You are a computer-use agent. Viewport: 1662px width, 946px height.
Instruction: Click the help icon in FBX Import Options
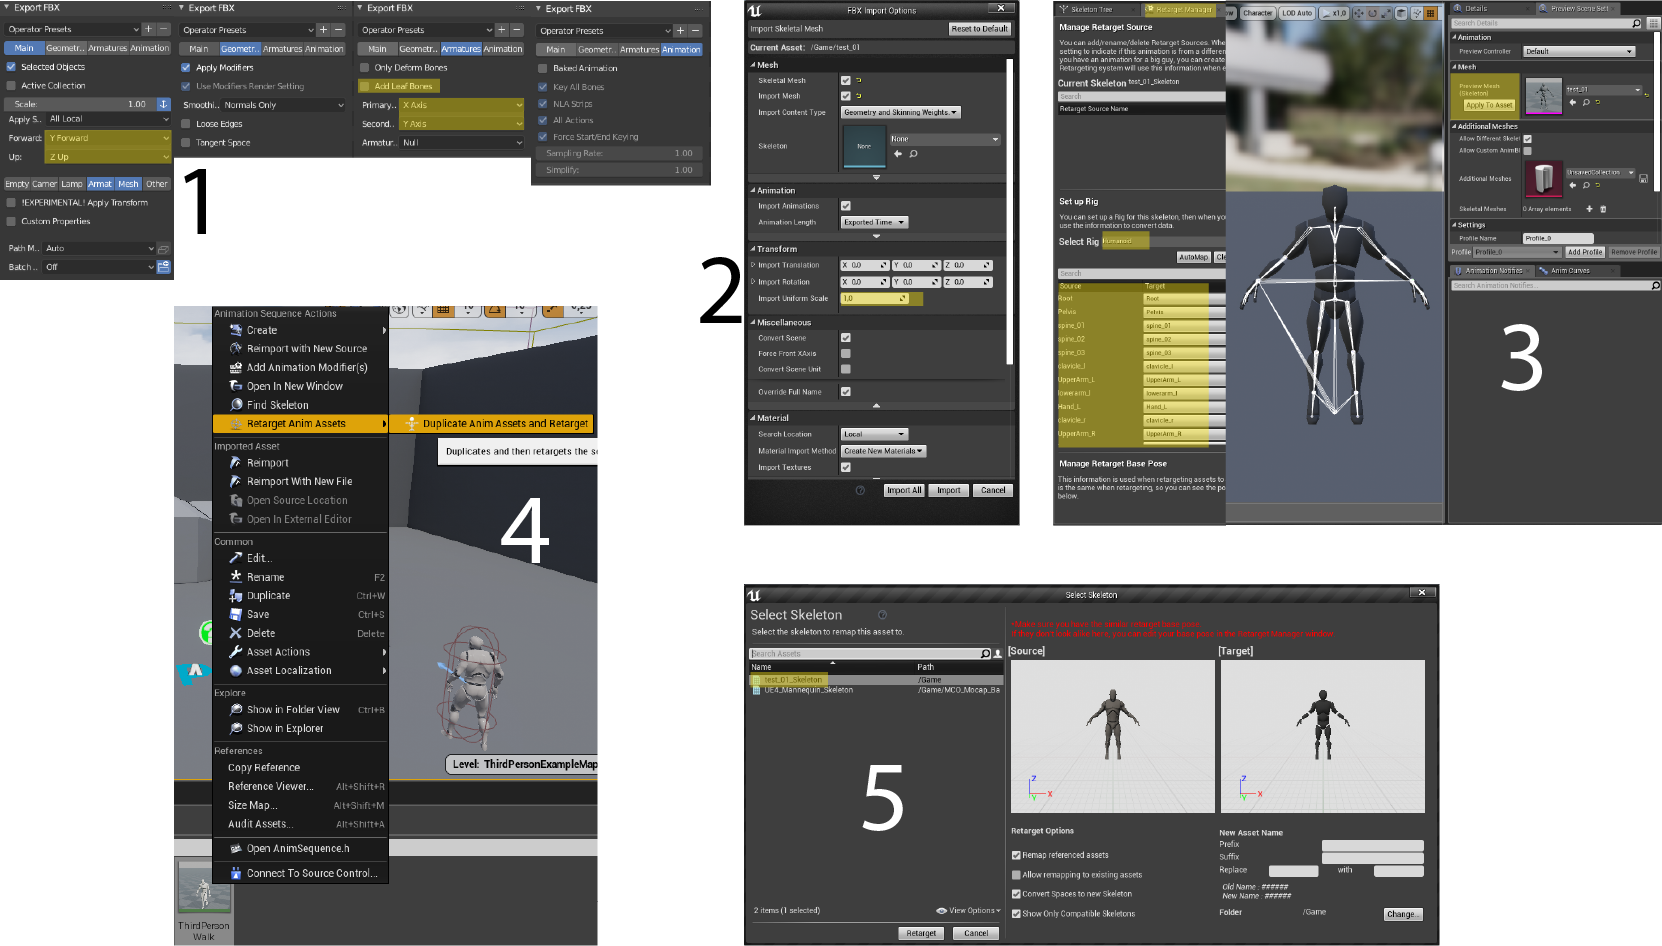coord(860,490)
